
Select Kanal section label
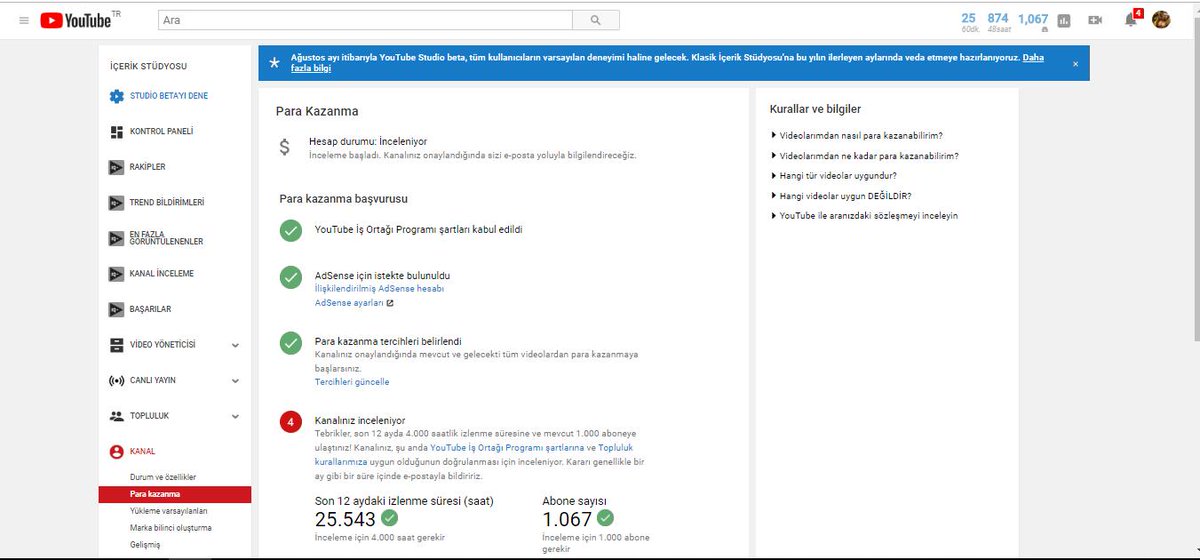[143, 451]
